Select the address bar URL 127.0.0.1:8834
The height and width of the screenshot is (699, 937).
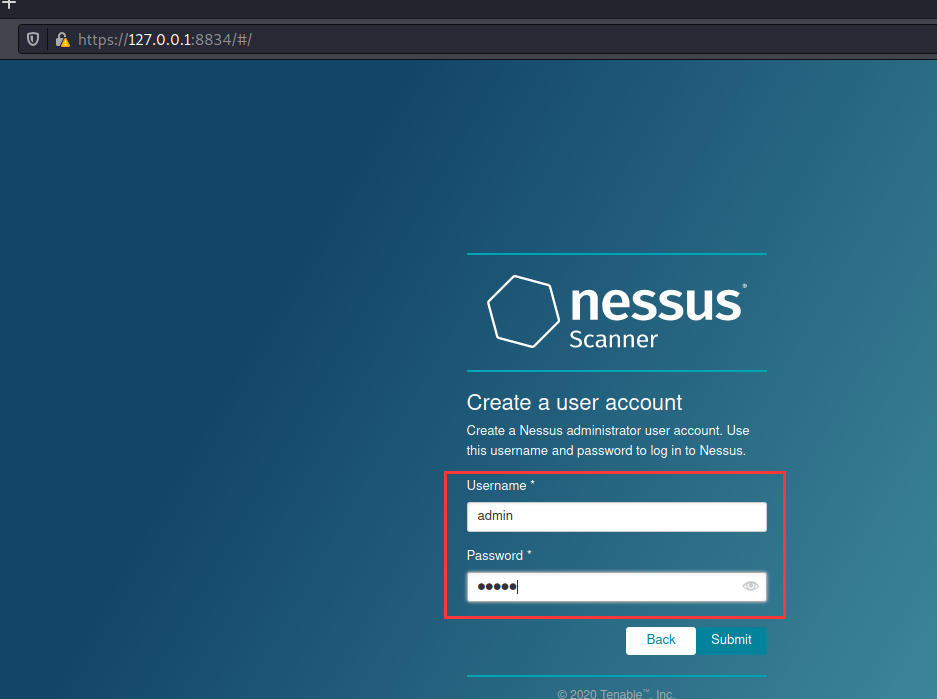[x=165, y=39]
